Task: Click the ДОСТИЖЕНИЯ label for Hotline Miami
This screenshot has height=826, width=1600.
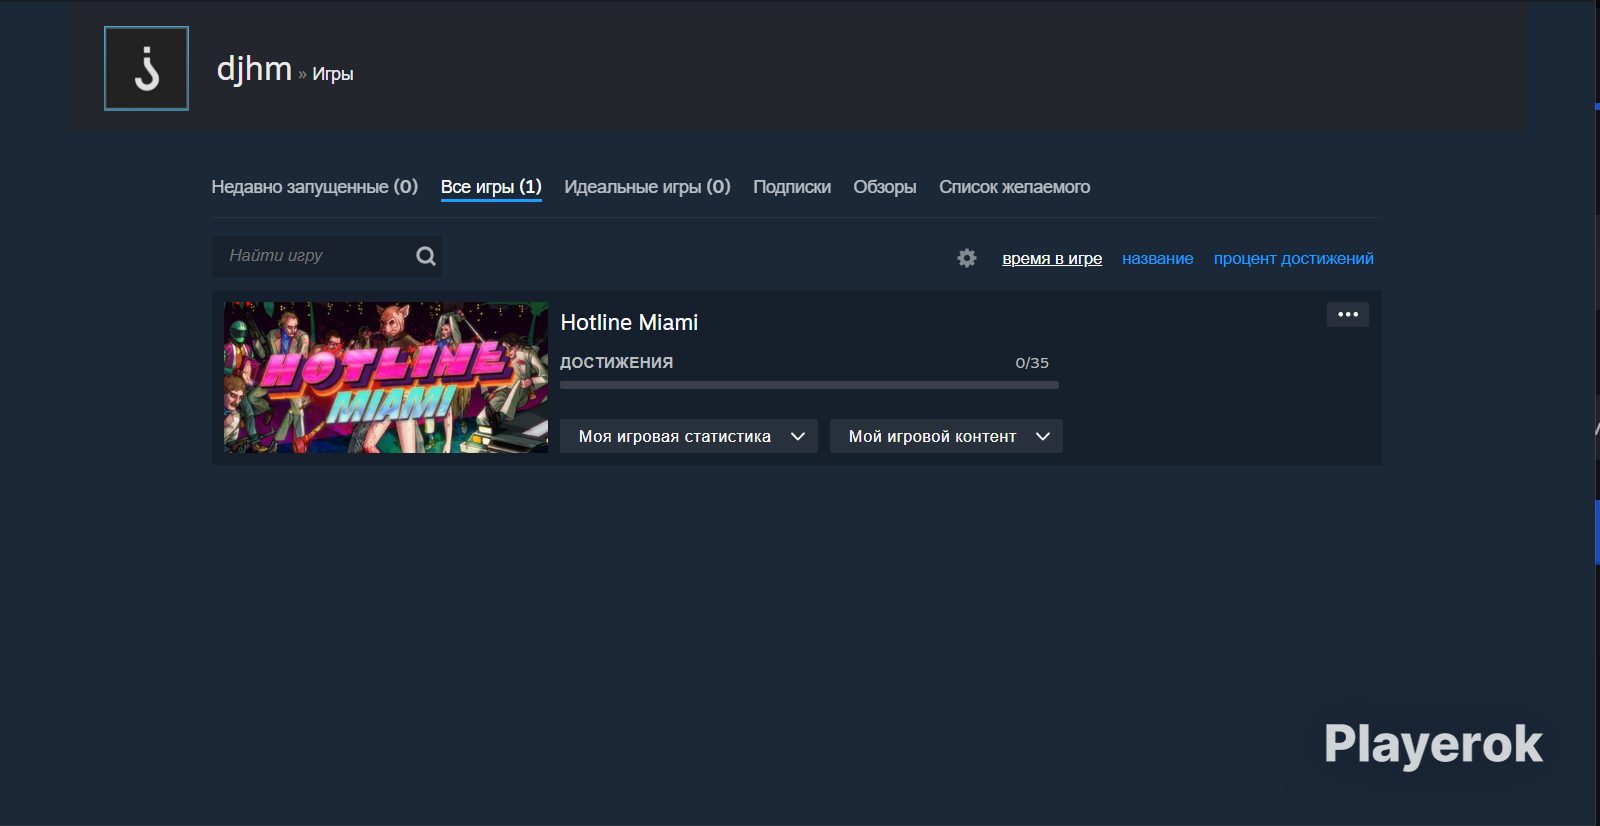Action: coord(616,363)
